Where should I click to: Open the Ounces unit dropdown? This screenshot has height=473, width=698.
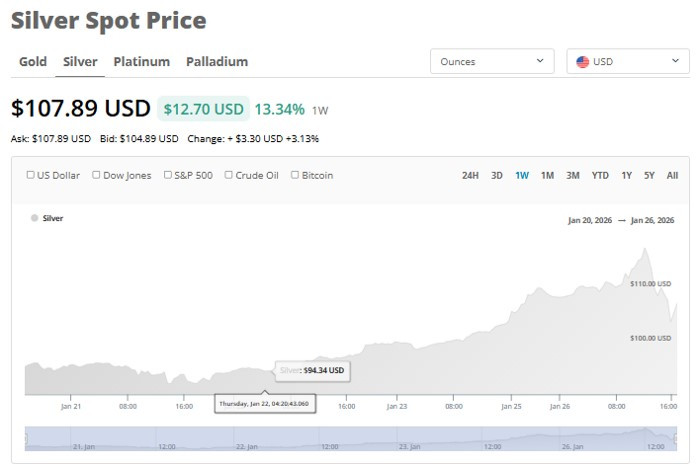point(492,62)
